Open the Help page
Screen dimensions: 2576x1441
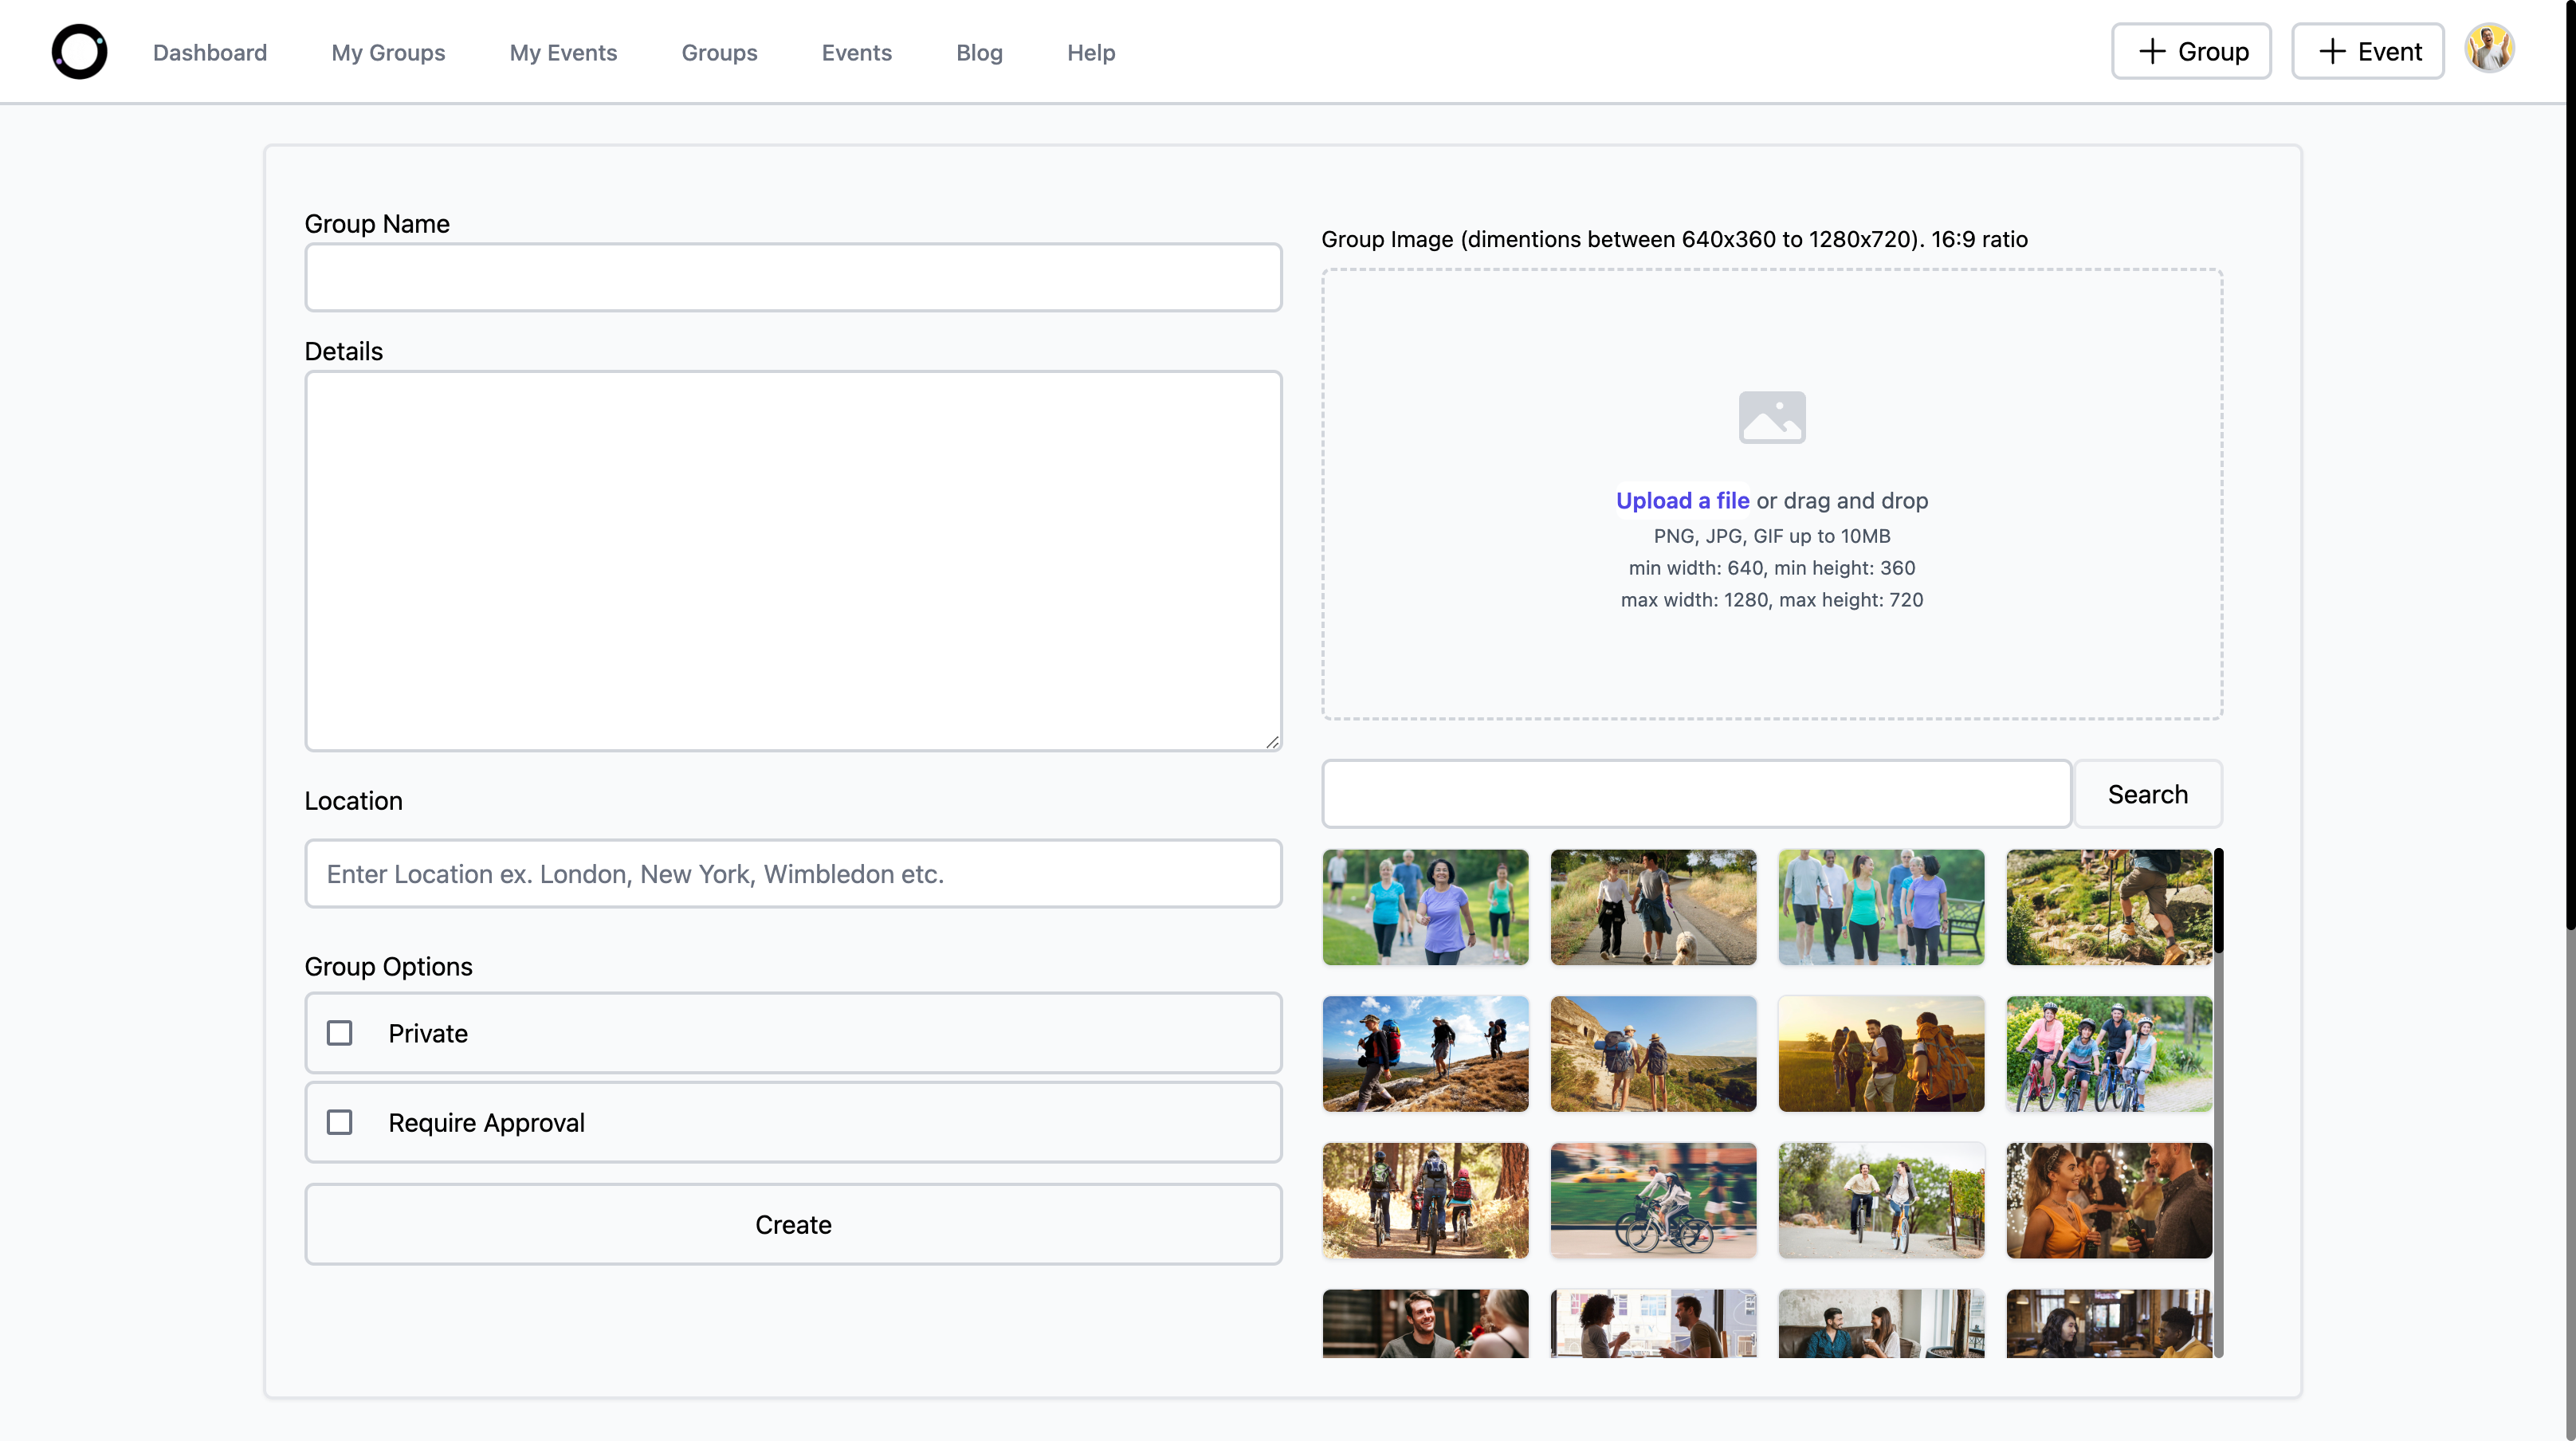(x=1090, y=52)
